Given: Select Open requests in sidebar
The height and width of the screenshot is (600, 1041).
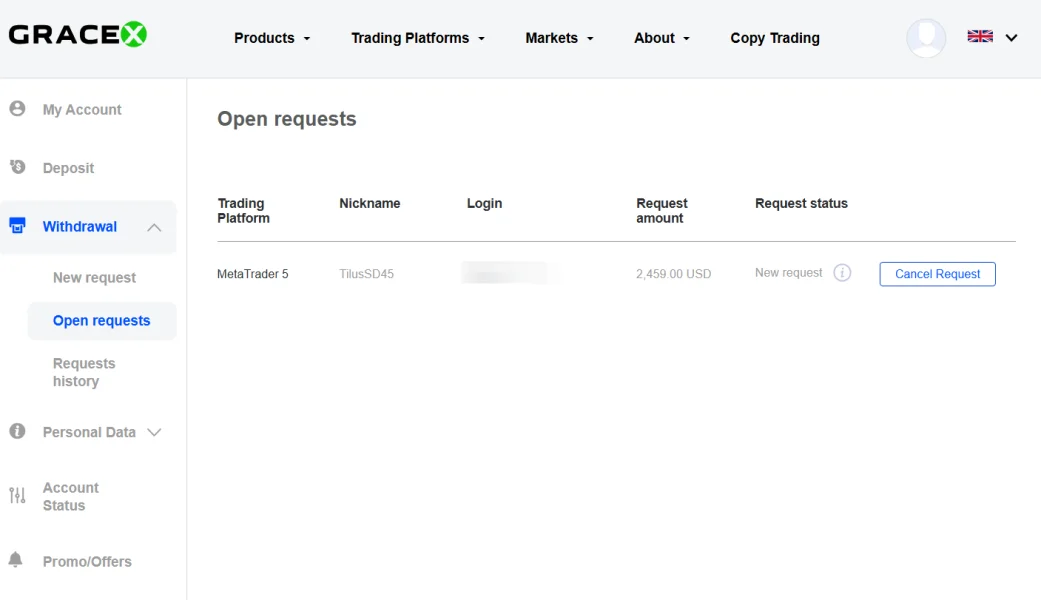Looking at the screenshot, I should point(102,321).
